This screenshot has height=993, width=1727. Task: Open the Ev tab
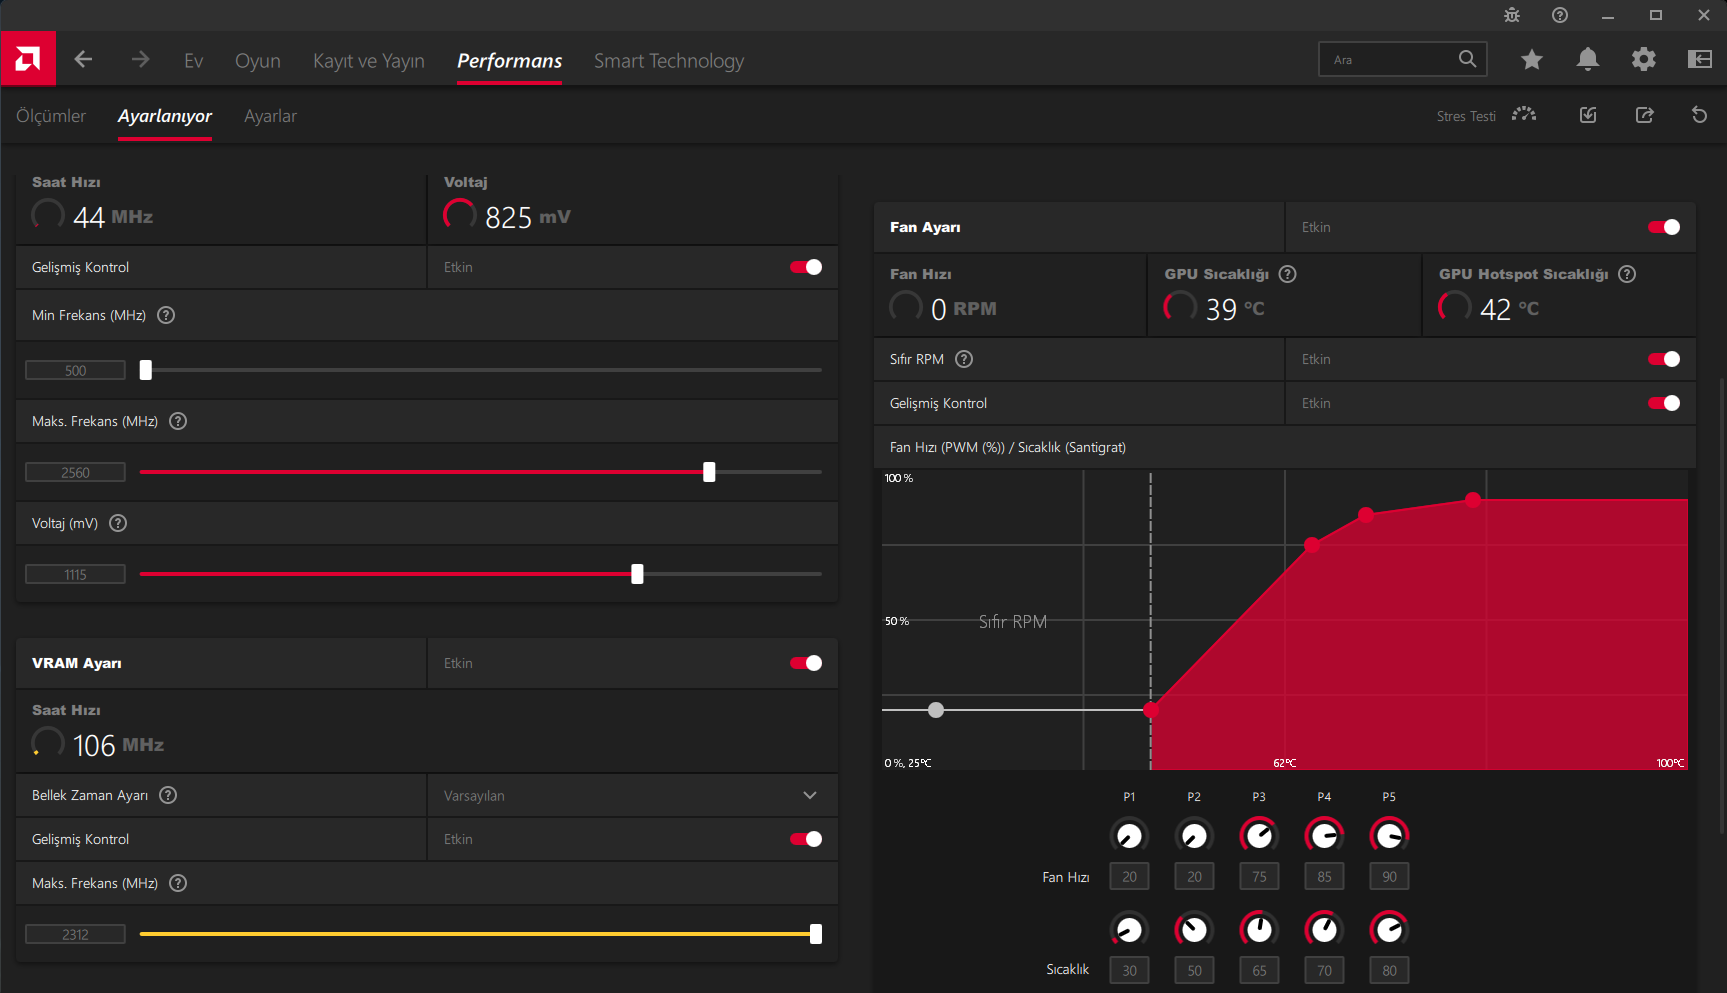click(194, 61)
